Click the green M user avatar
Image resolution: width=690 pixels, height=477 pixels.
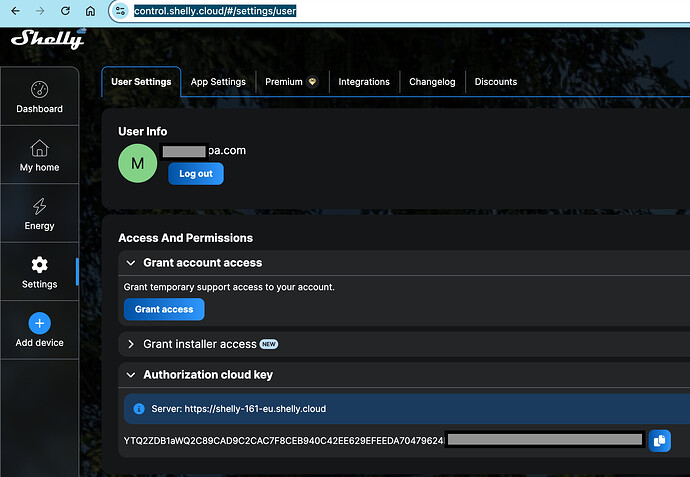[138, 163]
